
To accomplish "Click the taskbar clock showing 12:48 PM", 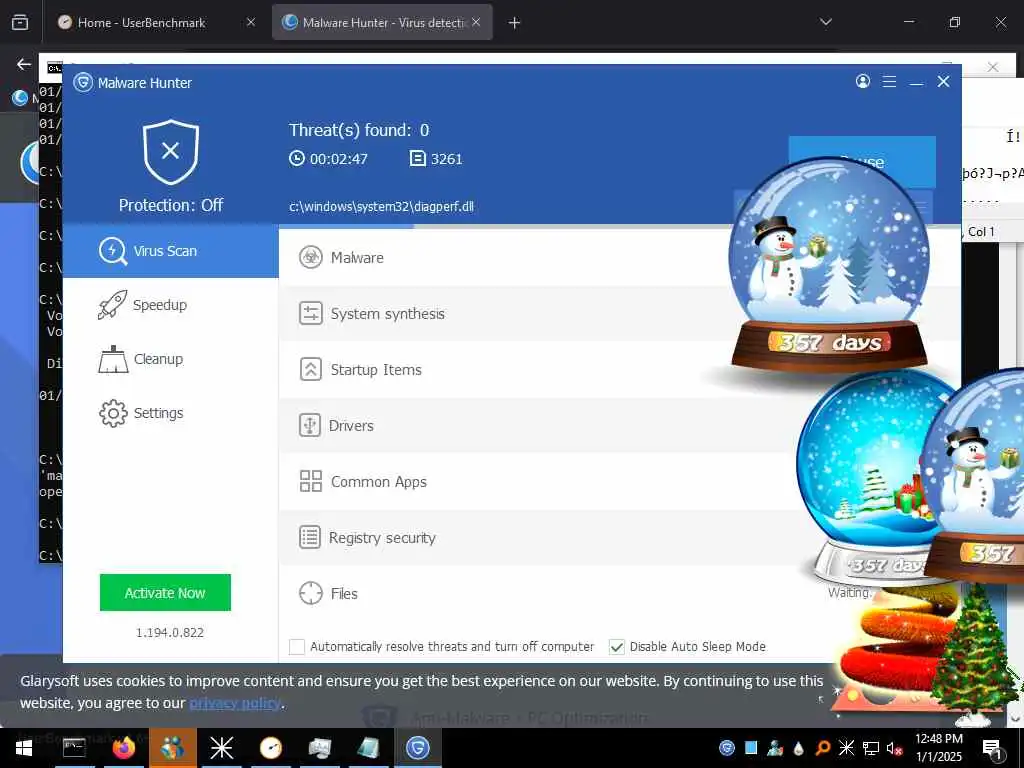I will [x=938, y=748].
